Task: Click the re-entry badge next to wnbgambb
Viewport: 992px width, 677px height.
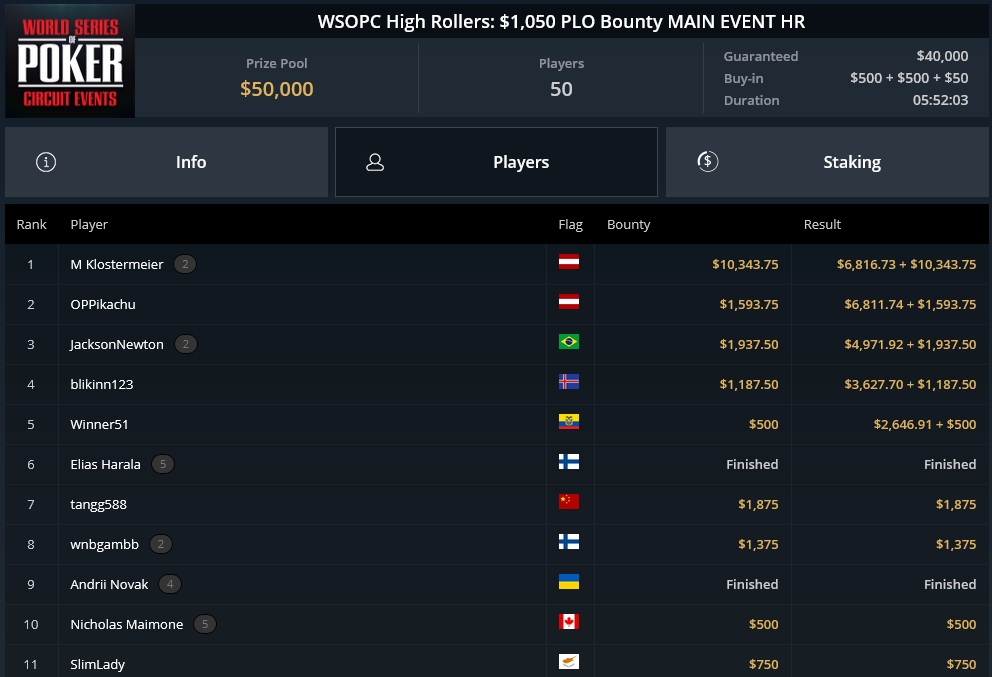Action: point(161,544)
